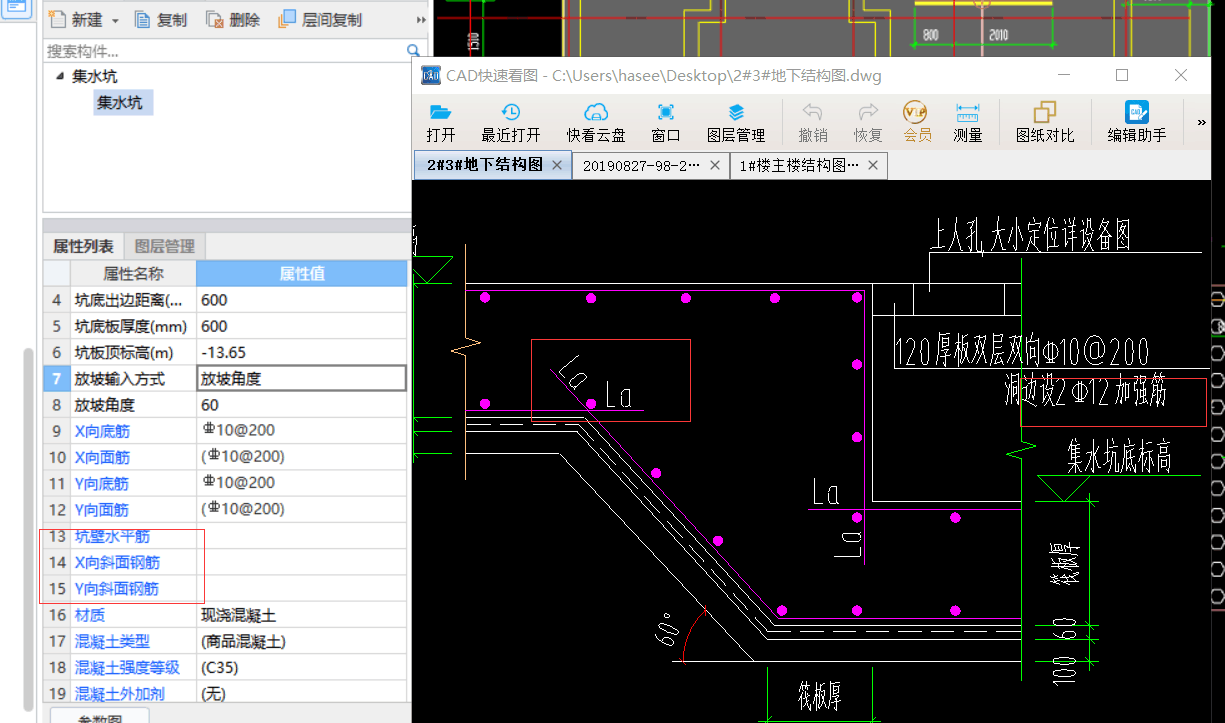Open 图层管理 layer manager in CAD toolbar
Screen dimensions: 1225x723
(x=736, y=122)
